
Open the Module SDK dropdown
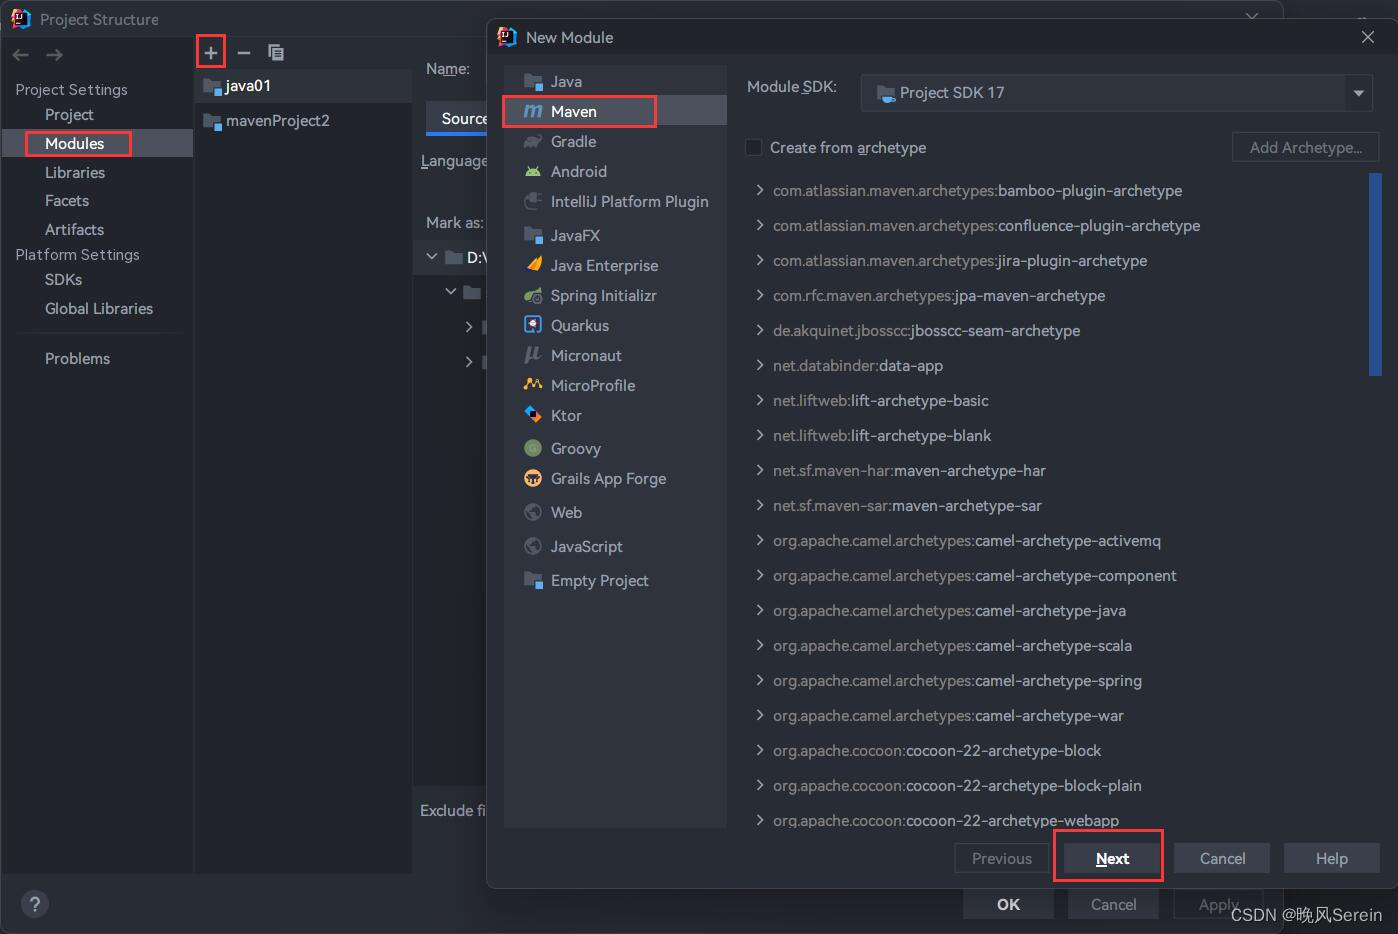pos(1116,93)
